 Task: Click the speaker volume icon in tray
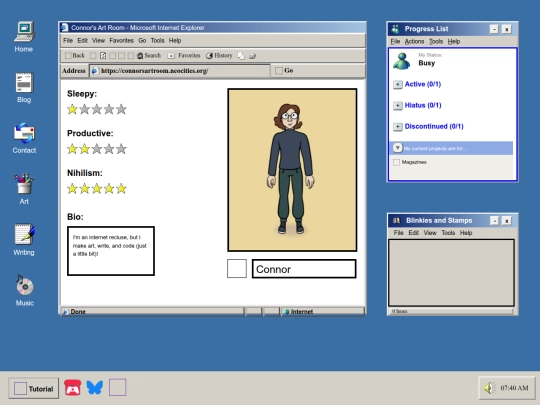click(x=489, y=388)
